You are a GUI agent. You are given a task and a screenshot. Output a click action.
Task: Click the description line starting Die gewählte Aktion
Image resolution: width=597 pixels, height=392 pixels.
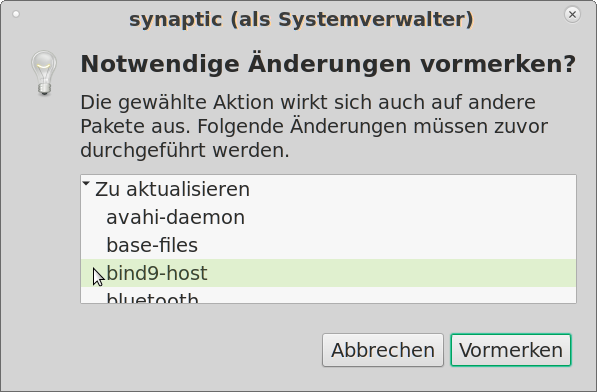pos(308,102)
